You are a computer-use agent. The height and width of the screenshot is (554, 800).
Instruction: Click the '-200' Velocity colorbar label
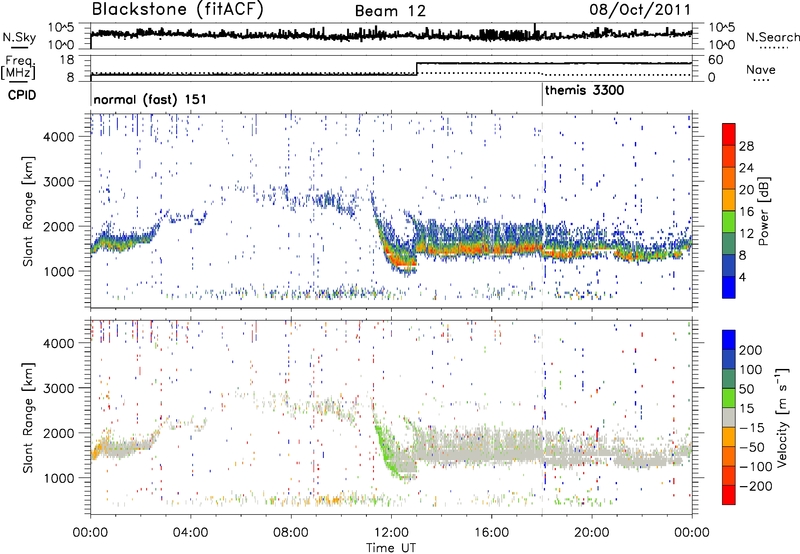(756, 486)
